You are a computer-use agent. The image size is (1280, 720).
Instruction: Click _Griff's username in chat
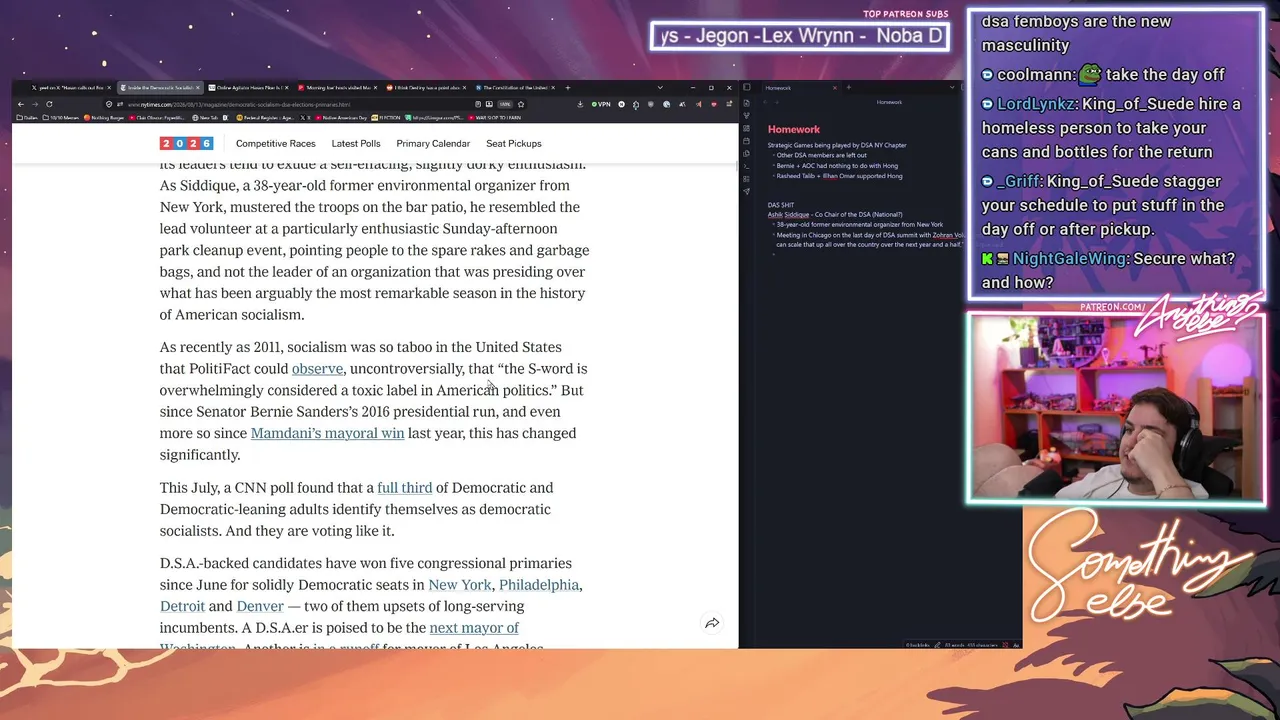[x=1018, y=182]
